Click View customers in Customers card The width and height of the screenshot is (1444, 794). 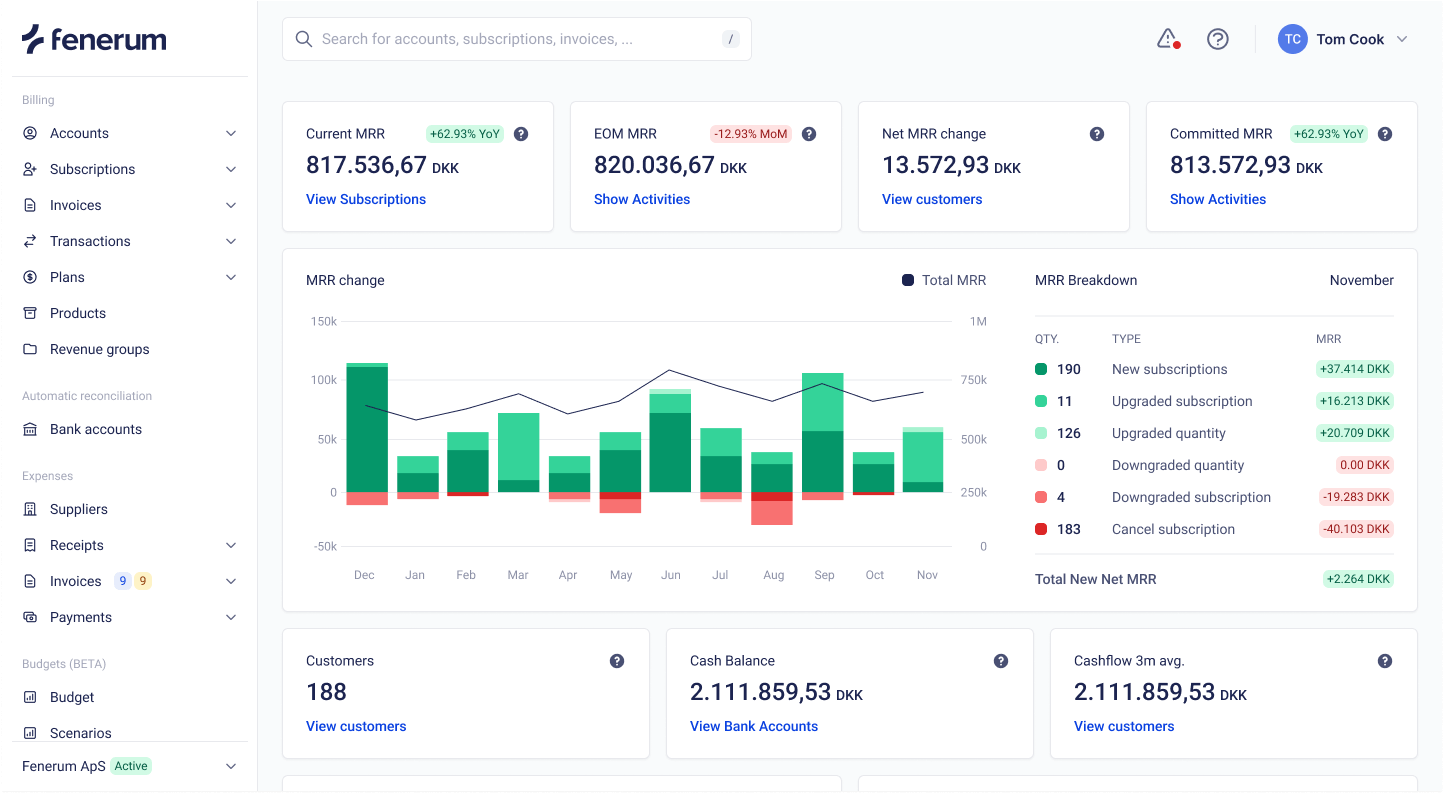356,726
